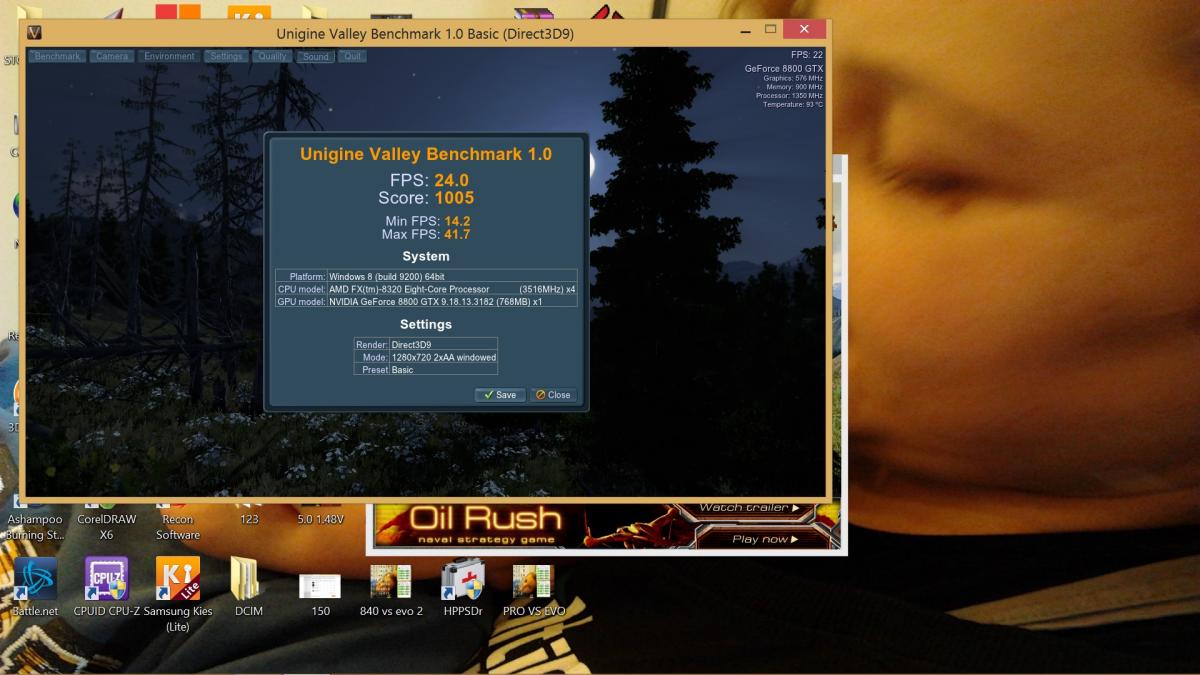This screenshot has height=675, width=1200.
Task: Click the Oil Rush Play now link
Action: [x=765, y=539]
